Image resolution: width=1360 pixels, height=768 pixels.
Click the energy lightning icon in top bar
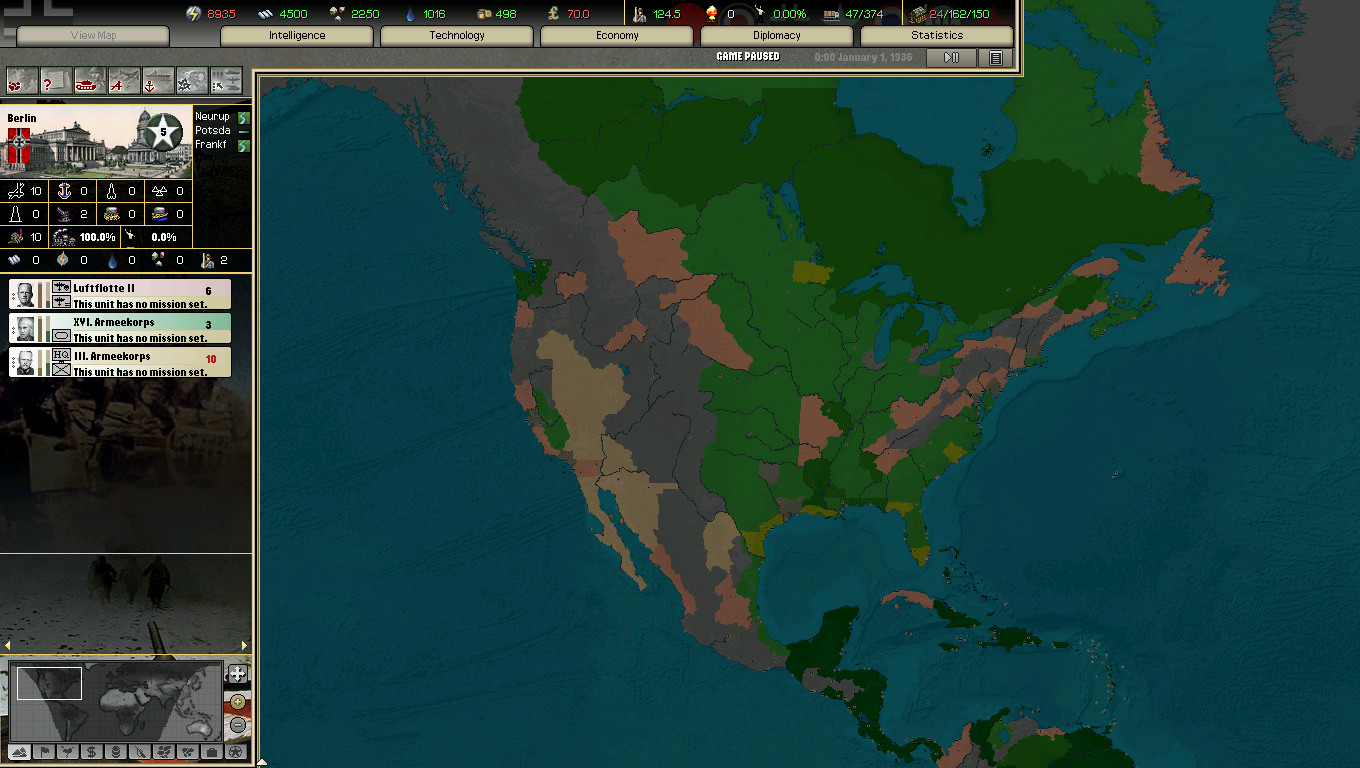[194, 13]
